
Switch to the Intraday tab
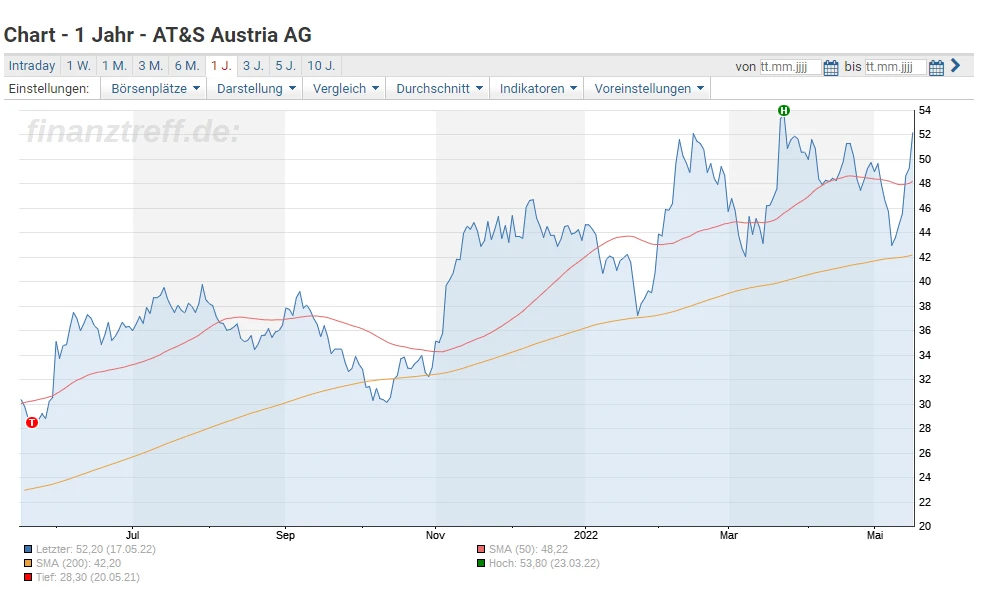pyautogui.click(x=32, y=66)
